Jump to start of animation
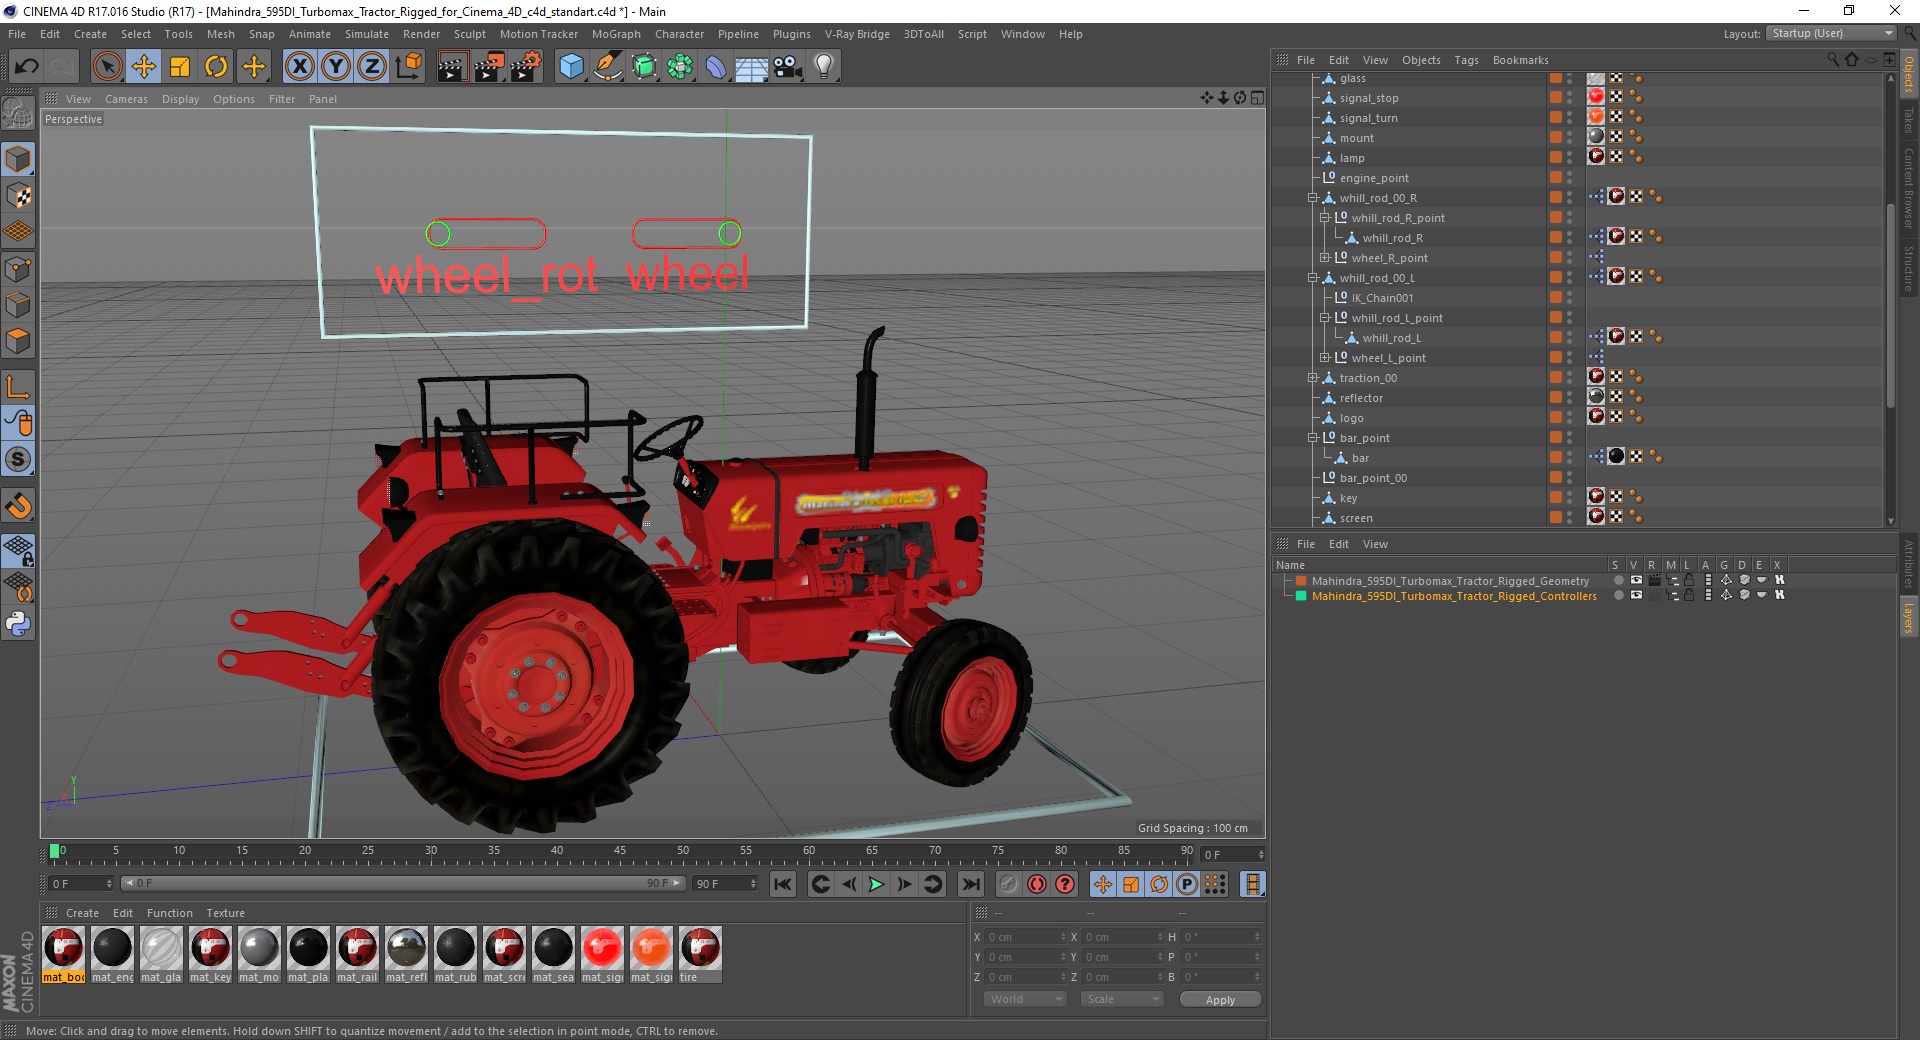Screen dimensions: 1920x1040 783,884
